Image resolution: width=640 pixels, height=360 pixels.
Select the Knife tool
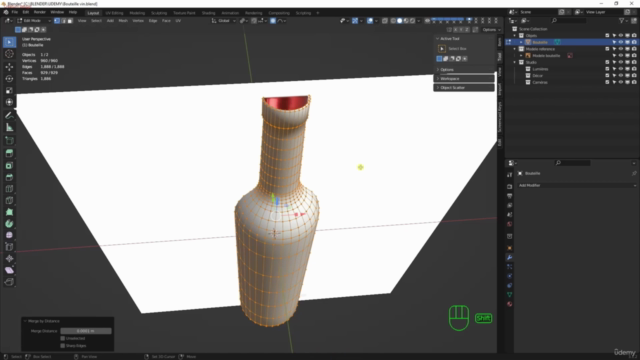point(9,200)
